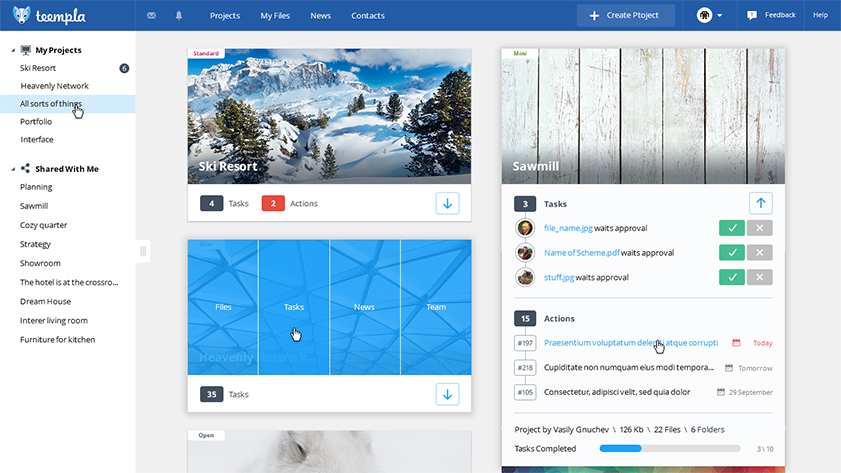Expand Ski Resort card with down arrow
This screenshot has height=473, width=841.
click(x=447, y=203)
